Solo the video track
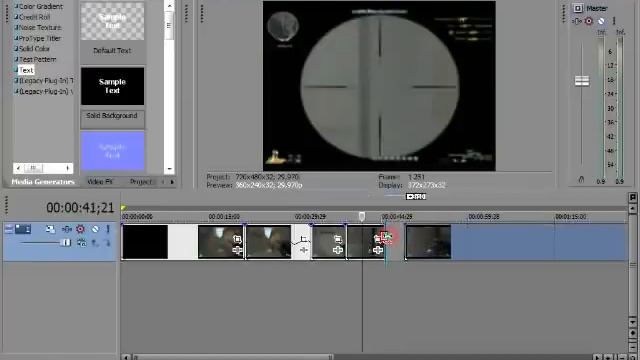Viewport: 640px width, 360px height. point(108,229)
